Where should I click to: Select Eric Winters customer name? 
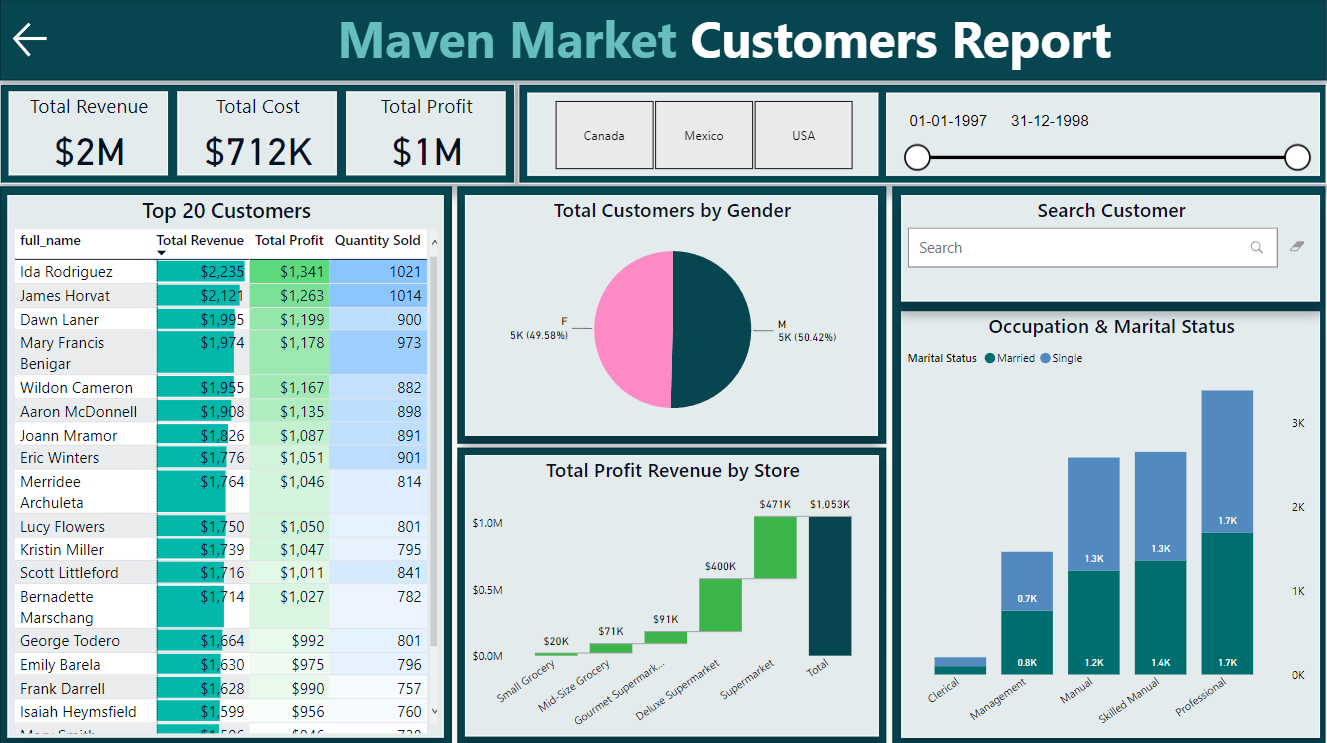click(60, 458)
